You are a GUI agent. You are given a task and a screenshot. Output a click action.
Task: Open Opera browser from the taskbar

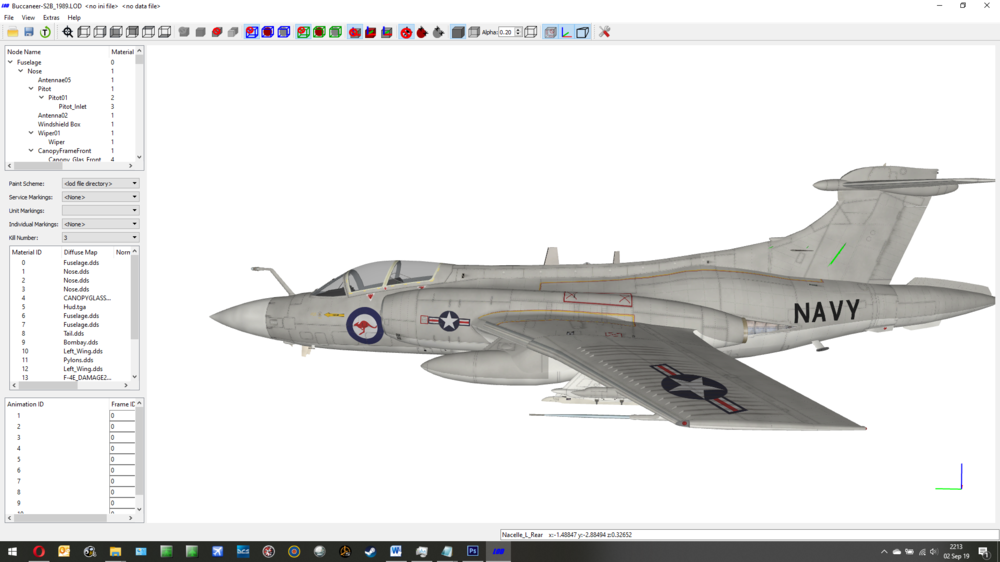pos(38,551)
